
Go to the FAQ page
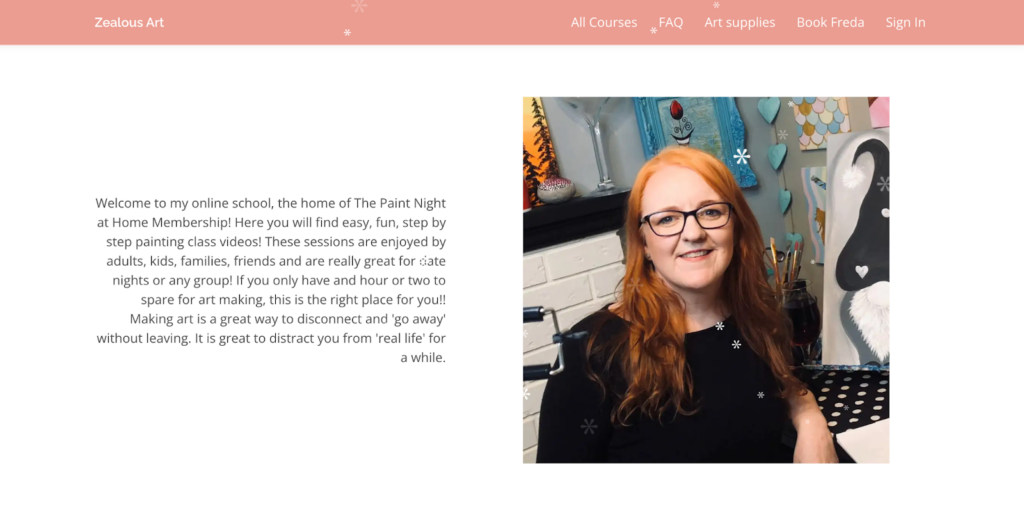pyautogui.click(x=671, y=22)
